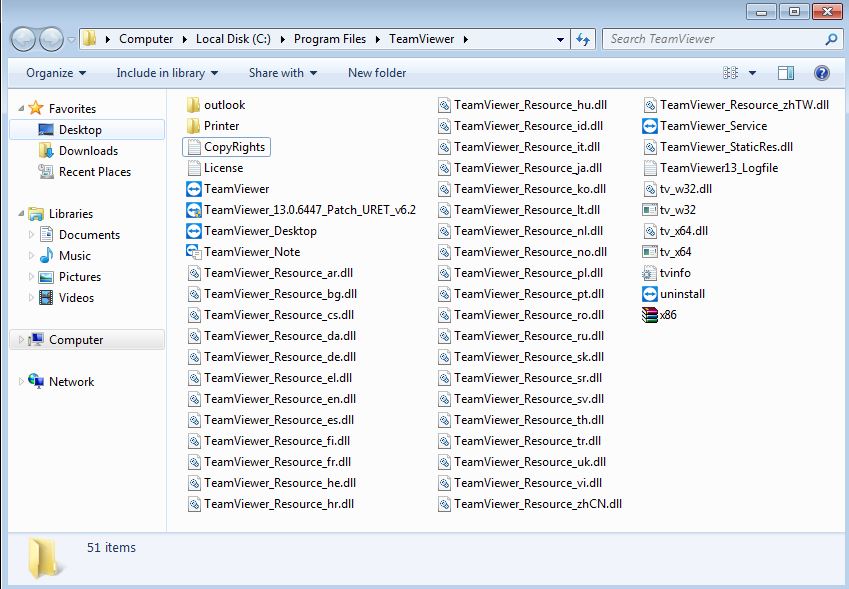Select TeamViewer_Resource_hr.dll file
The height and width of the screenshot is (589, 849).
coord(271,504)
